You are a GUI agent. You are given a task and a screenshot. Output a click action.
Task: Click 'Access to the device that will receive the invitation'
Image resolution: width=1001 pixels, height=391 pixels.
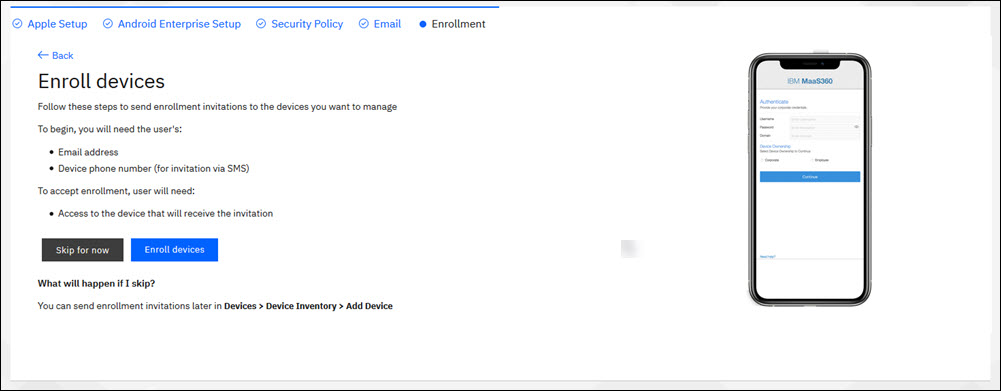(x=165, y=213)
